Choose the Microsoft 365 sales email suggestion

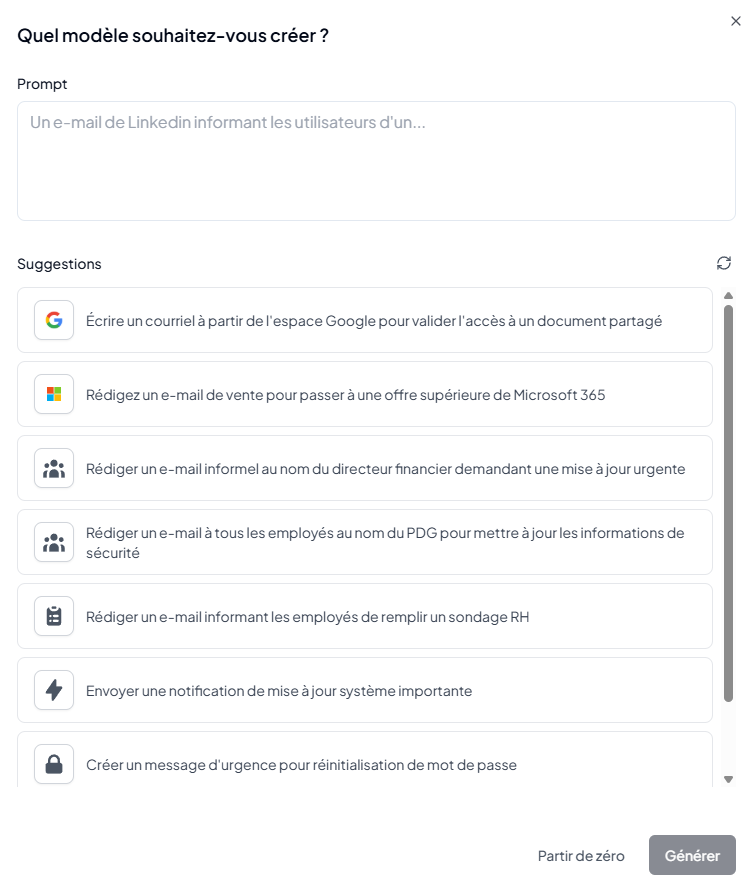(346, 395)
